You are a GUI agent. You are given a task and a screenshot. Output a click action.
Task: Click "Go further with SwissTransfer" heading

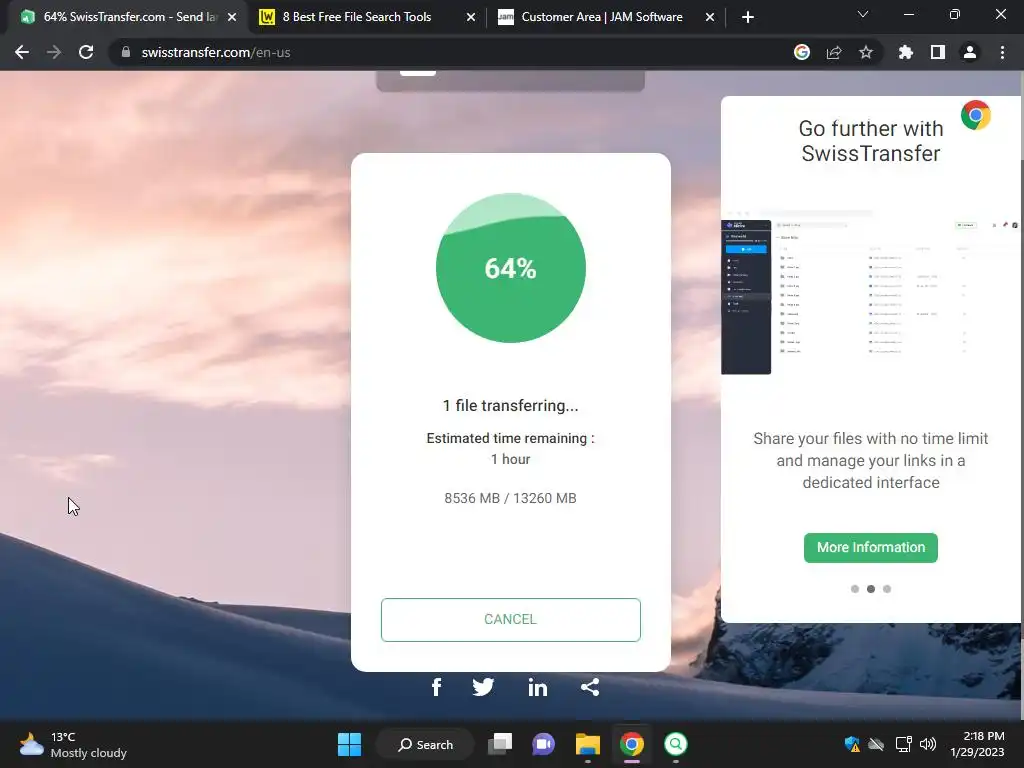(871, 141)
